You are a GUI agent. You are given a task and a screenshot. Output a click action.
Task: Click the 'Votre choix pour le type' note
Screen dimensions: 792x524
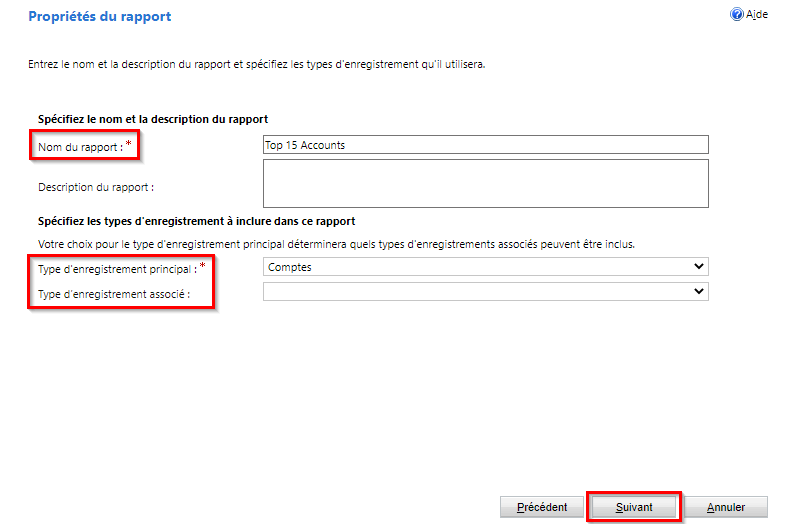(336, 244)
